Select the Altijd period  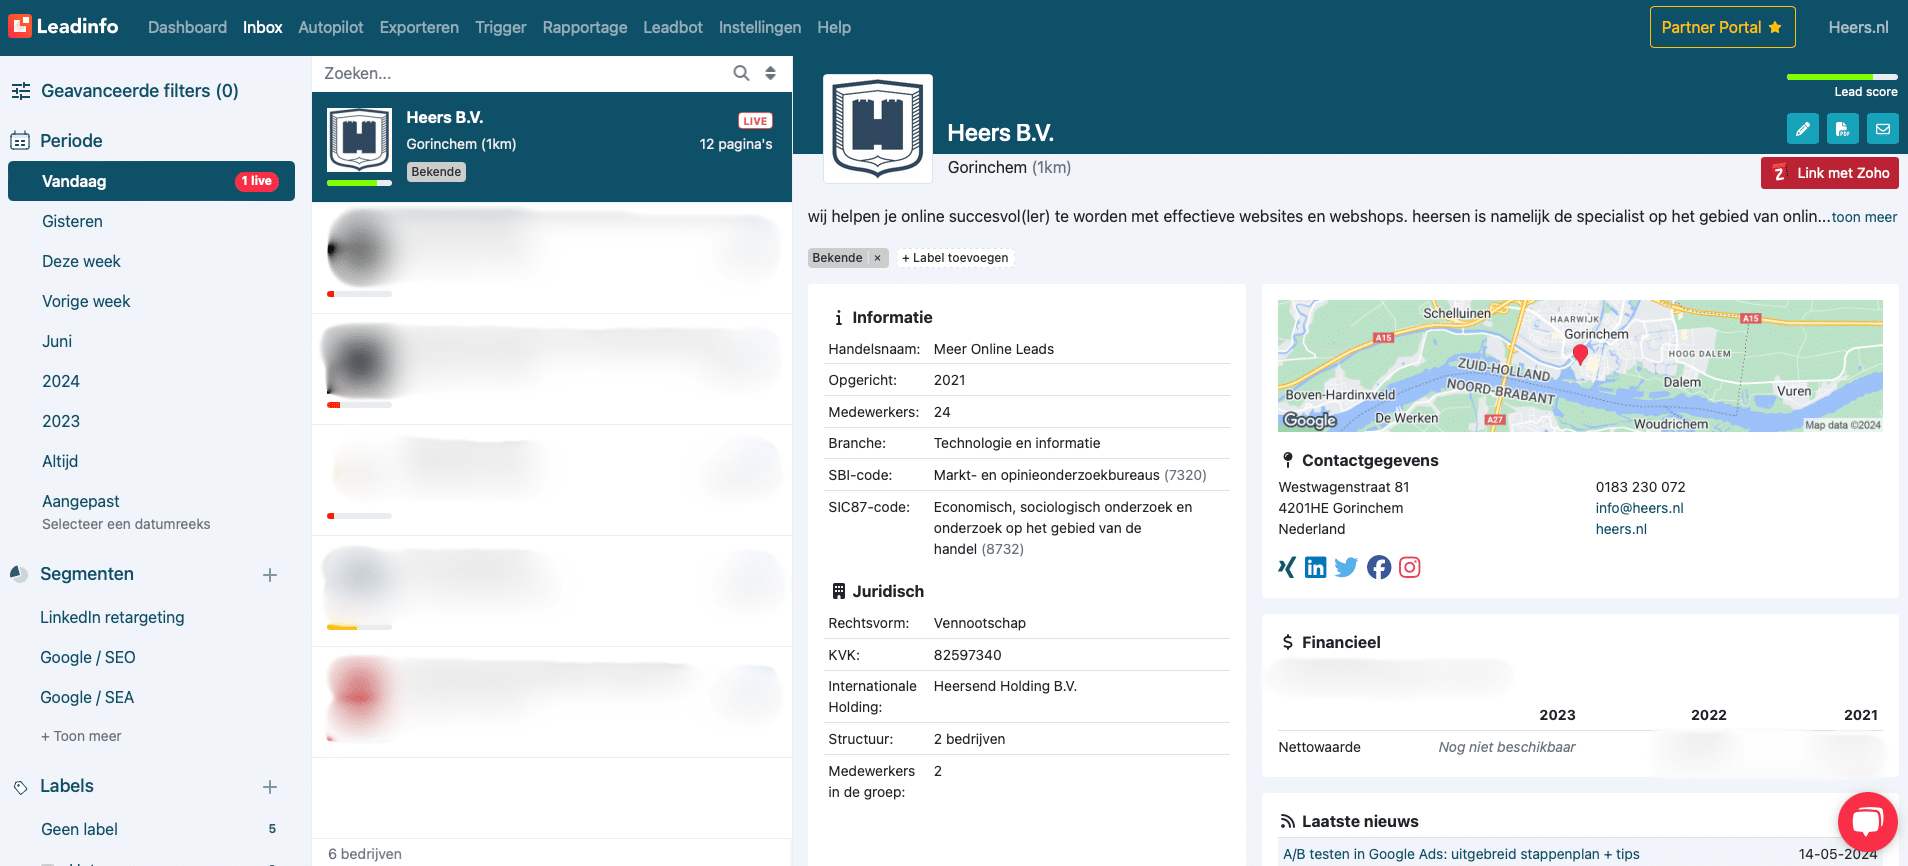tap(60, 461)
